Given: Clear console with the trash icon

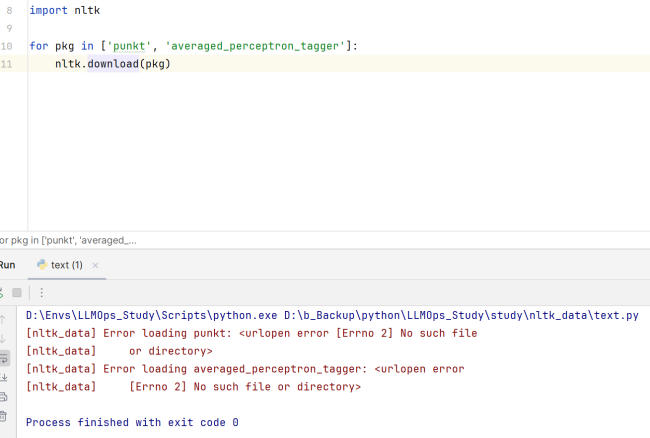Looking at the screenshot, I should 3,416.
